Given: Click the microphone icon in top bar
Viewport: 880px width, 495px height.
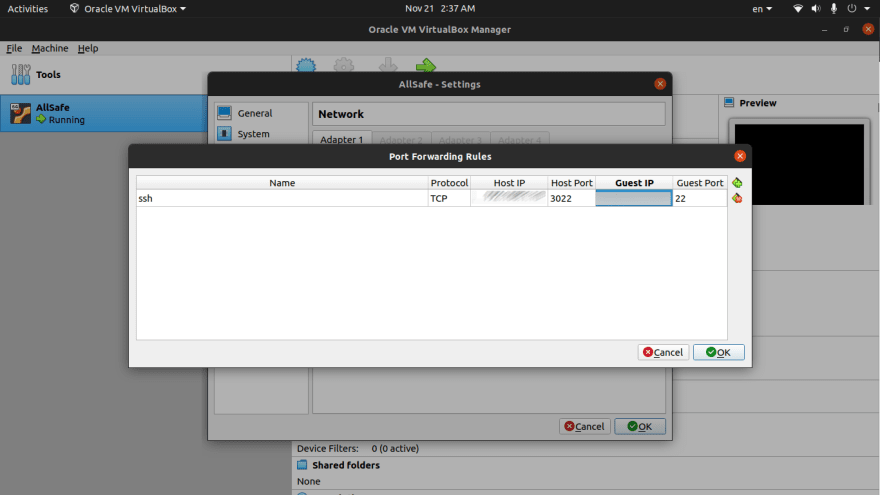Looking at the screenshot, I should click(833, 8).
